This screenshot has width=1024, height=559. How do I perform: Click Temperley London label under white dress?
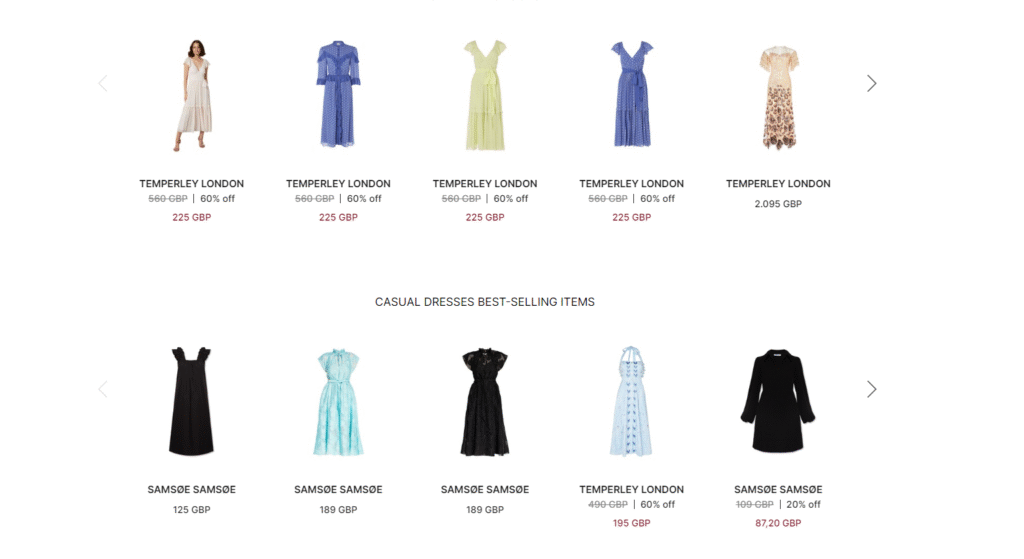point(191,184)
